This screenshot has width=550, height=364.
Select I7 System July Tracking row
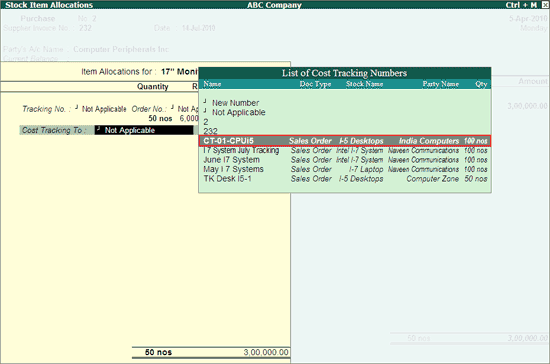(x=345, y=150)
